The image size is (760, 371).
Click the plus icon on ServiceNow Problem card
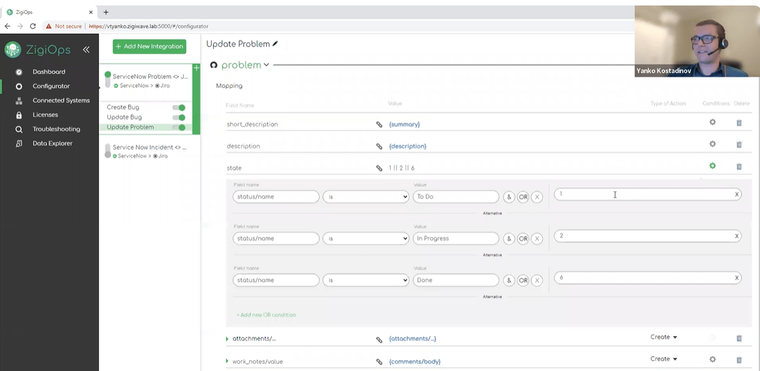click(196, 68)
